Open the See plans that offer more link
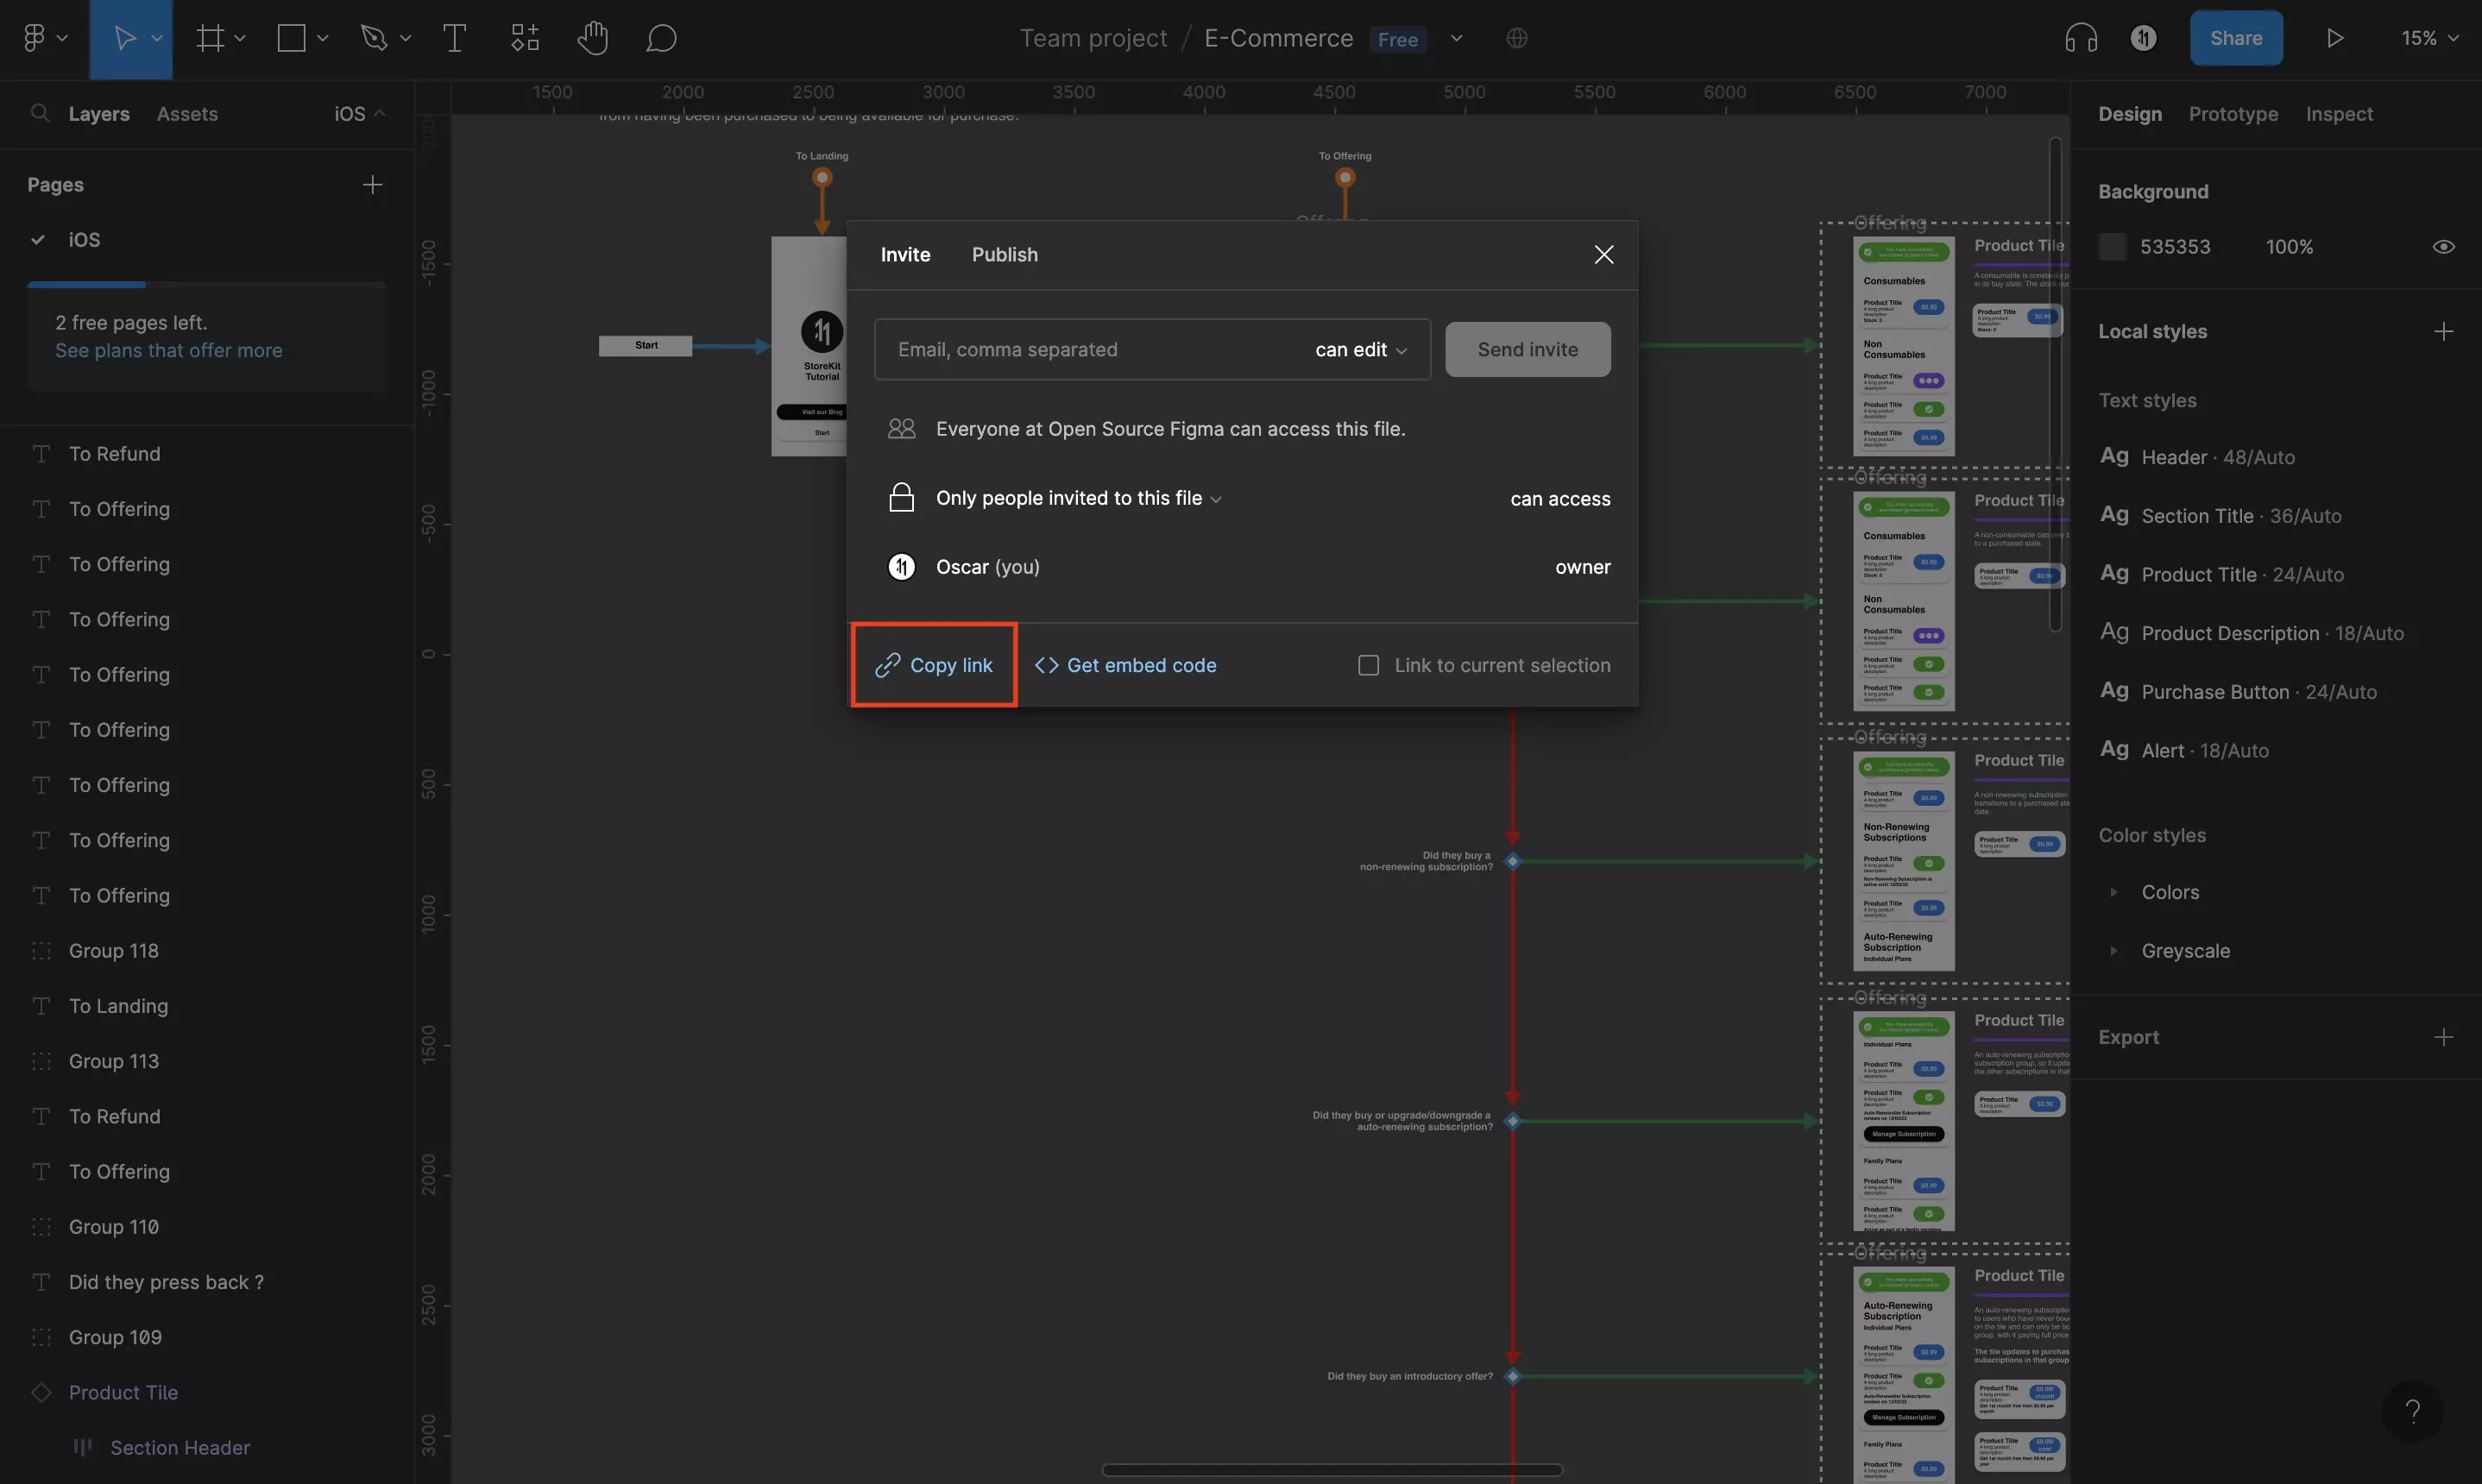The width and height of the screenshot is (2482, 1484). [167, 351]
